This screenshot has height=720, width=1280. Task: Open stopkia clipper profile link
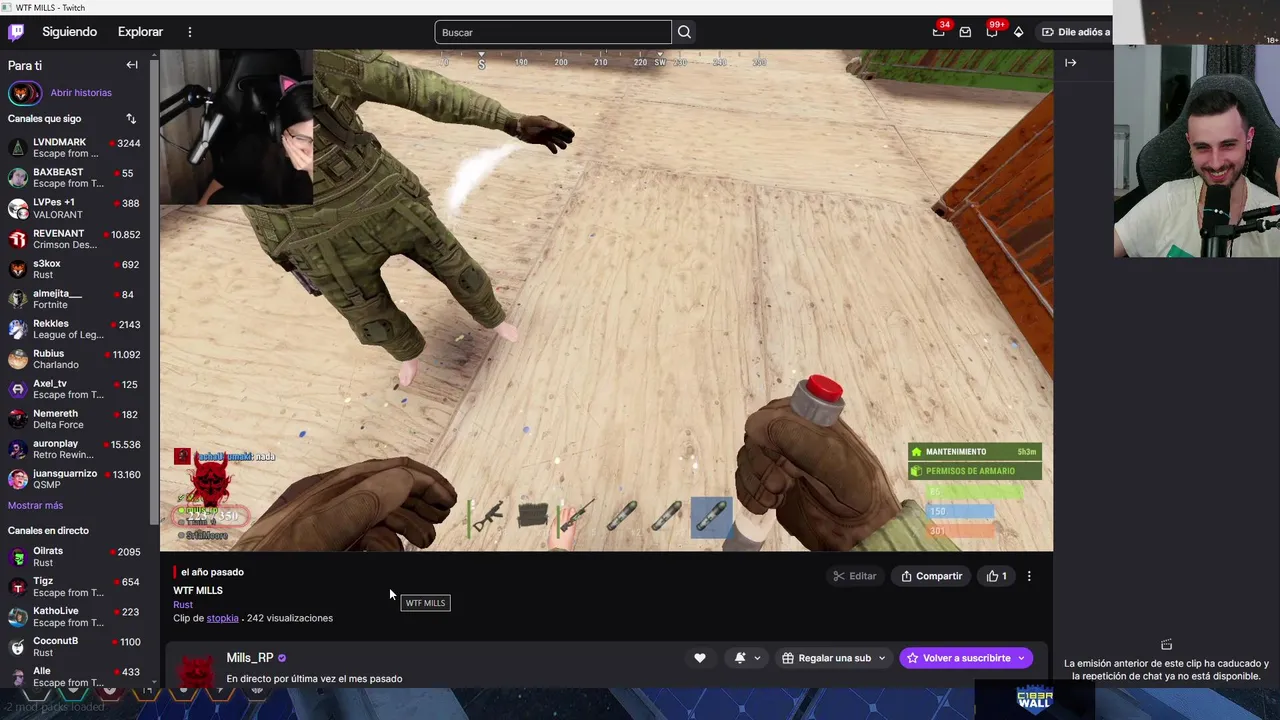point(222,618)
